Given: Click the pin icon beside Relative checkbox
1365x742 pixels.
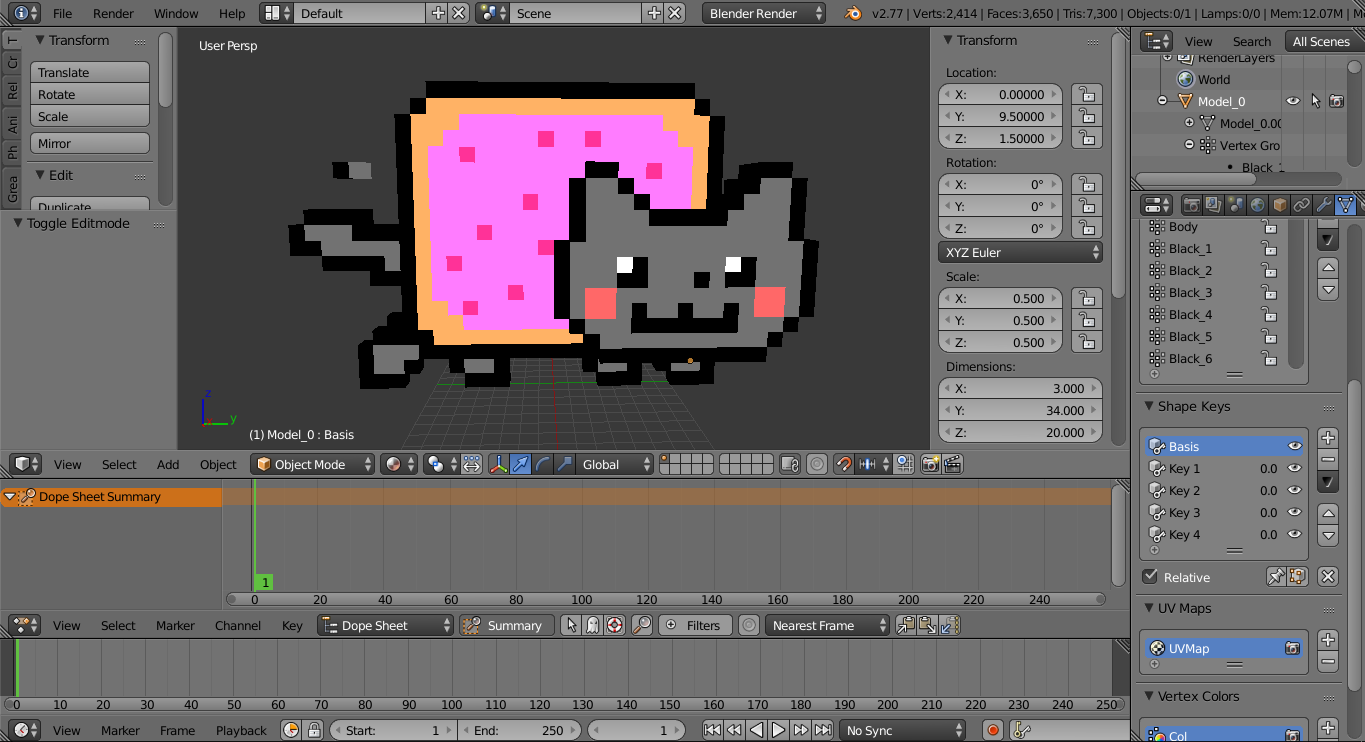Looking at the screenshot, I should click(x=1276, y=577).
